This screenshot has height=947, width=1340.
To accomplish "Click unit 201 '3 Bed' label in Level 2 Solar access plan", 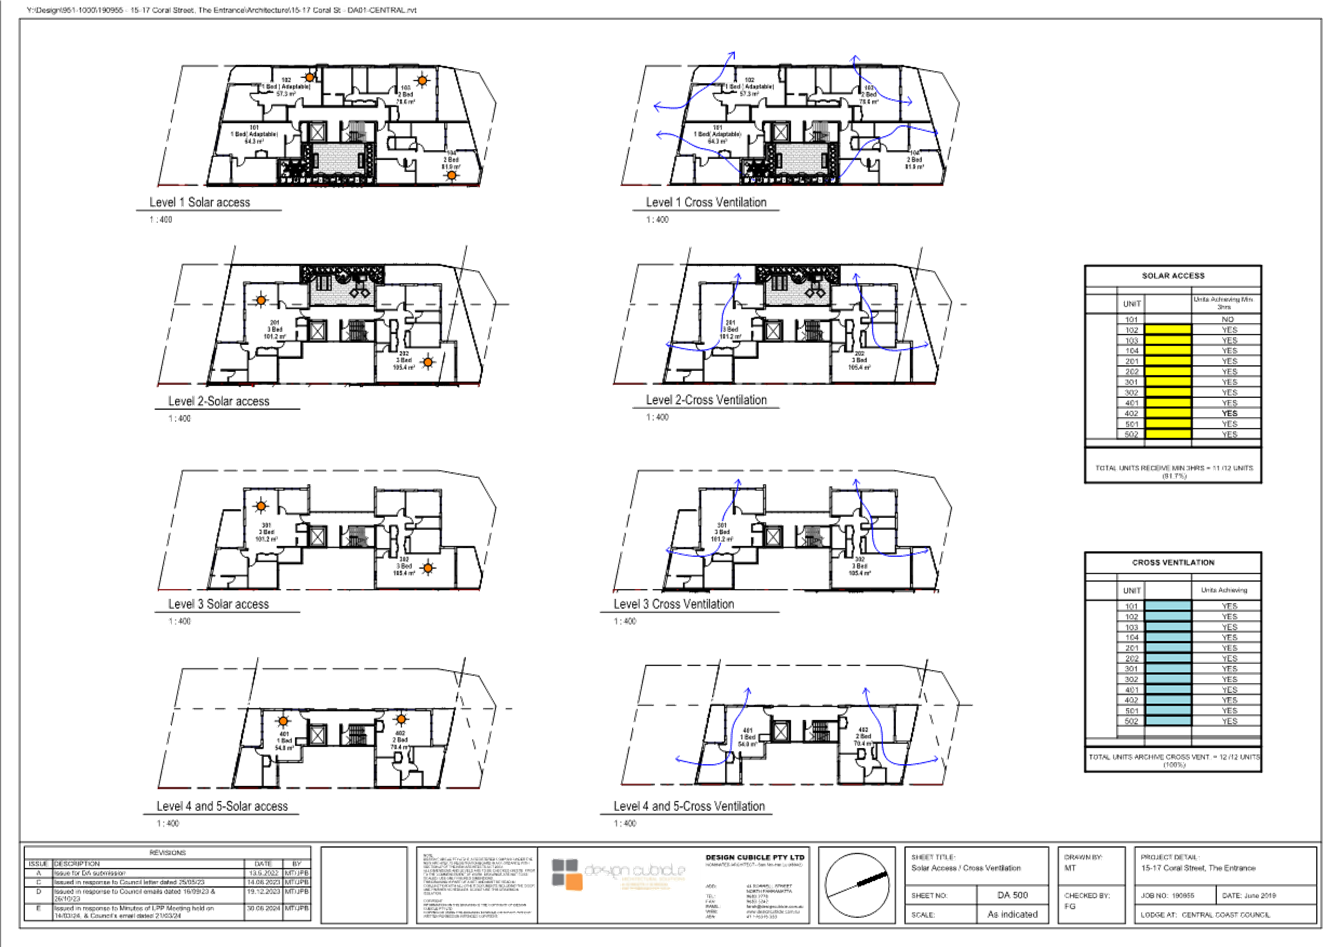I will (x=274, y=329).
